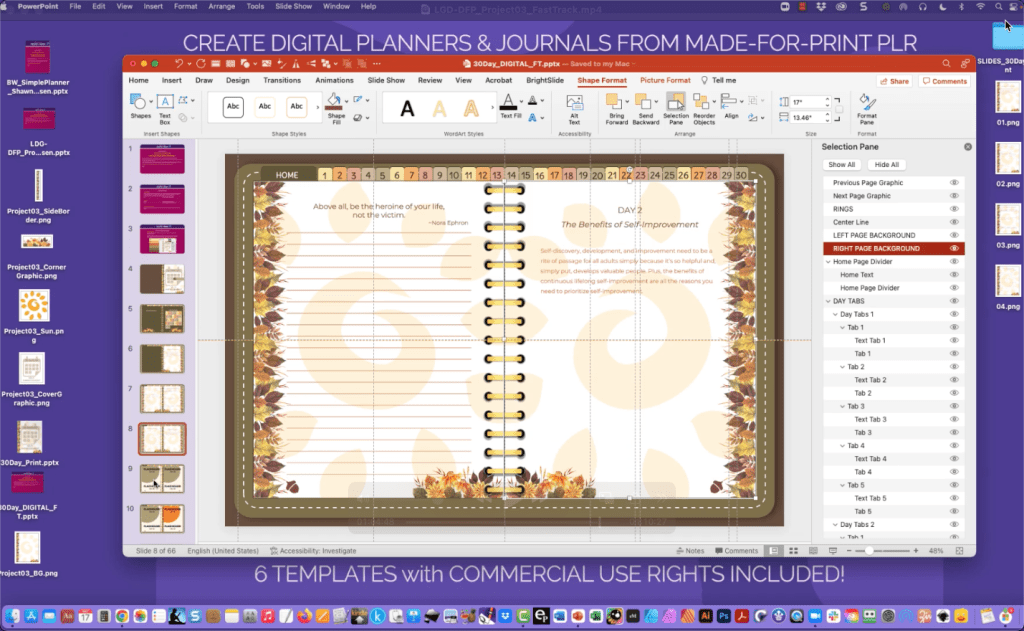Image resolution: width=1024 pixels, height=631 pixels.
Task: Collapse the DAY TABS group
Action: click(x=830, y=300)
